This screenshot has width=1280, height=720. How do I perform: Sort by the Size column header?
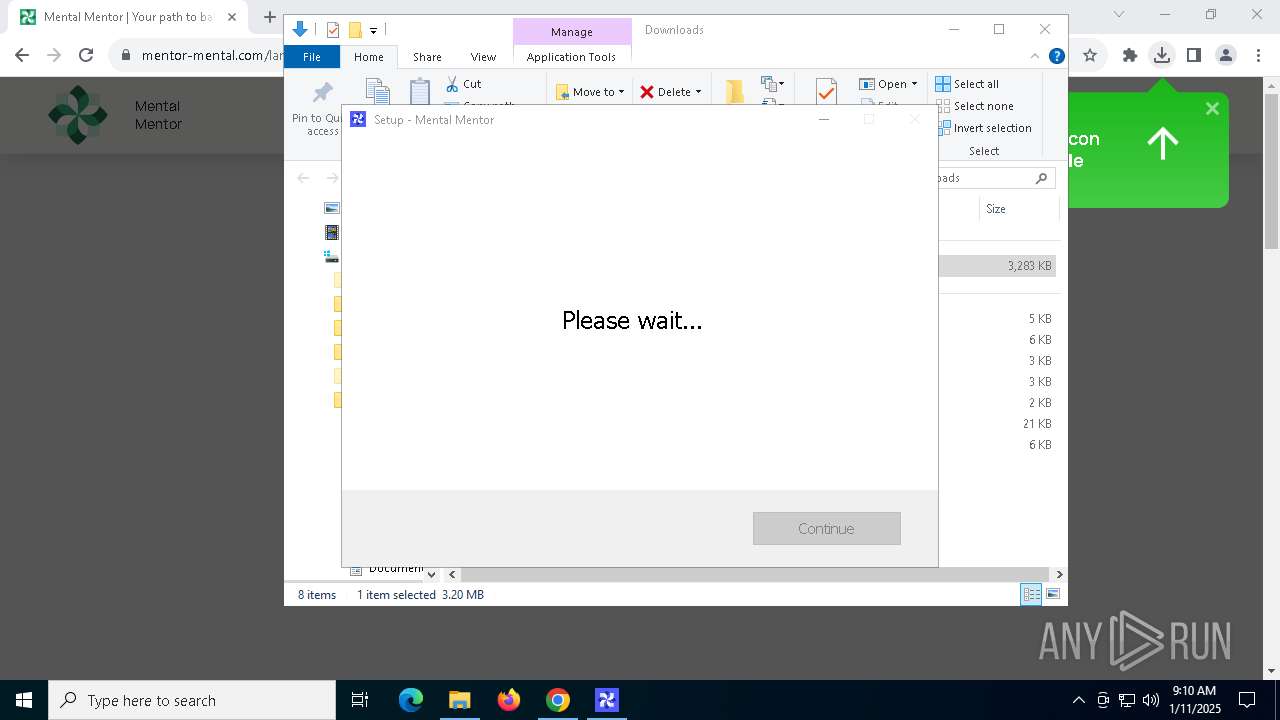click(x=1018, y=209)
